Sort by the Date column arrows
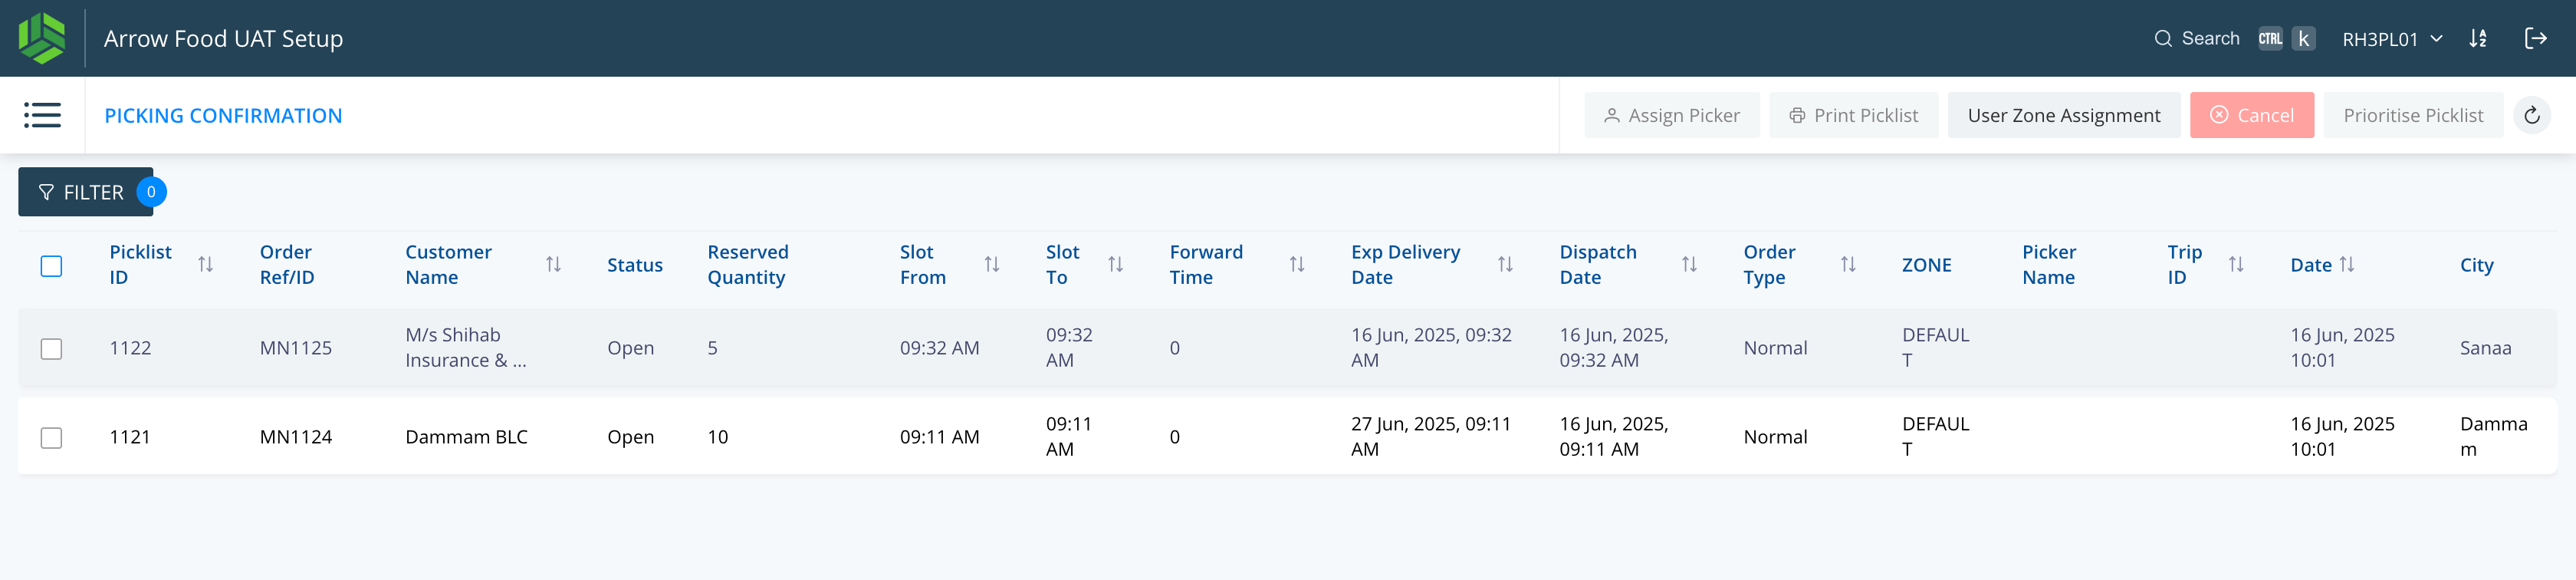The height and width of the screenshot is (580, 2576). [x=2347, y=264]
